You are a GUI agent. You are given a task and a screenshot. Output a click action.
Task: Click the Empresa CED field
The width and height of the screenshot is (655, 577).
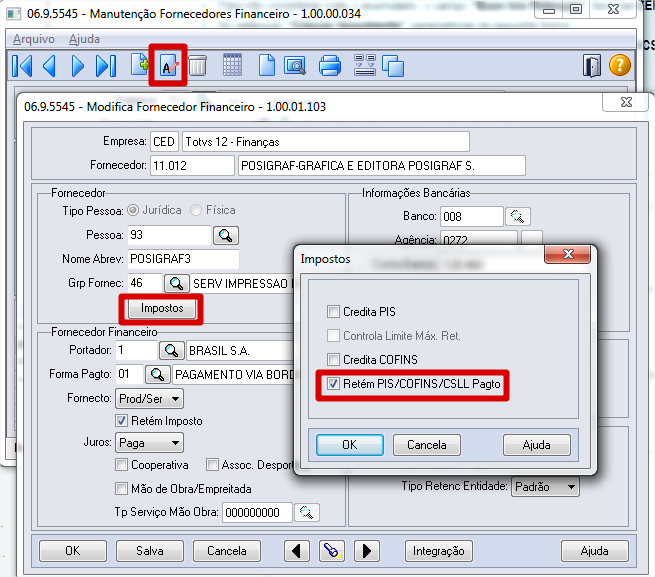164,142
